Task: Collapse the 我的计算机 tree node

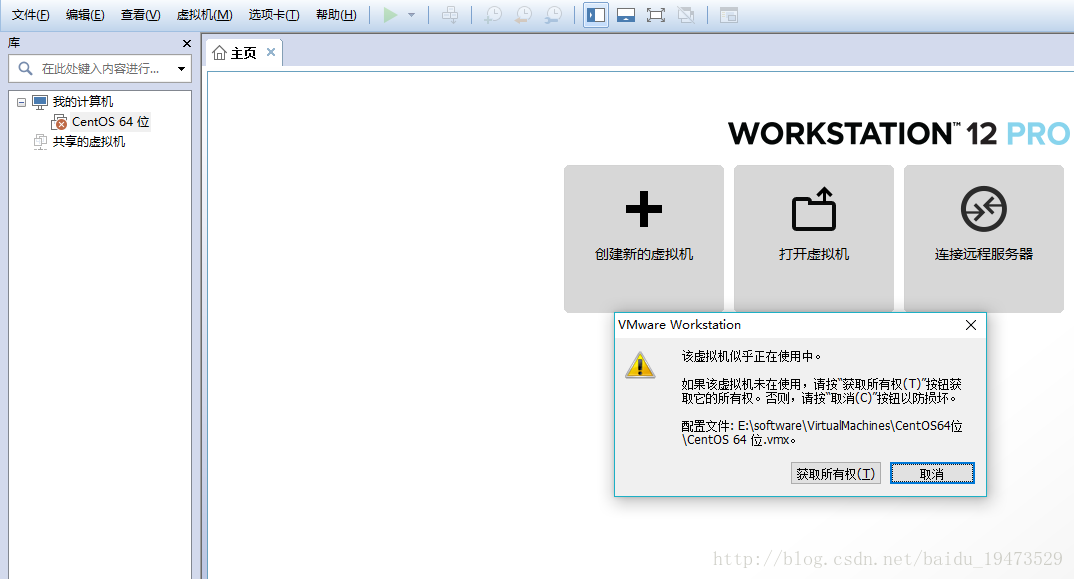Action: 21,102
